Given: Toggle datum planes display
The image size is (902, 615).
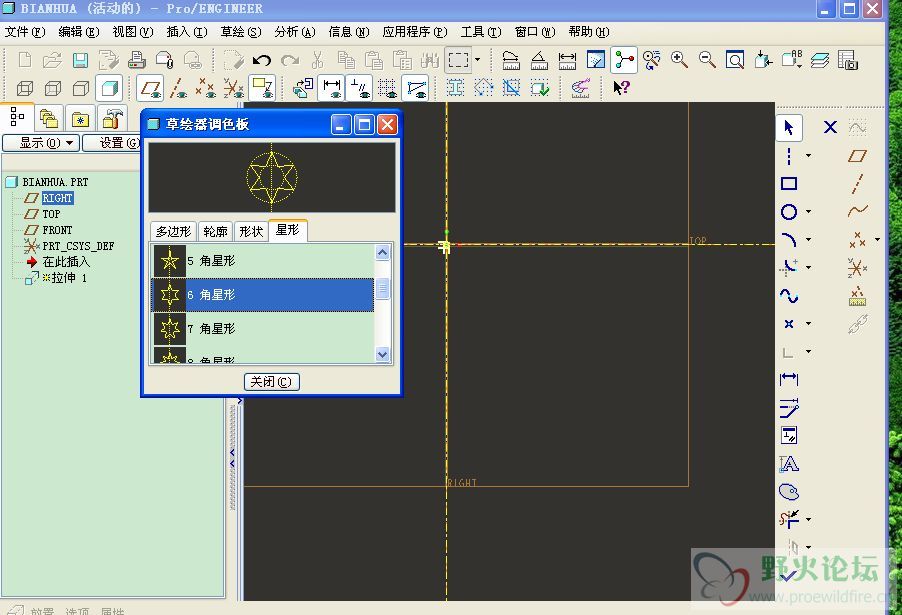Looking at the screenshot, I should click(x=150, y=88).
